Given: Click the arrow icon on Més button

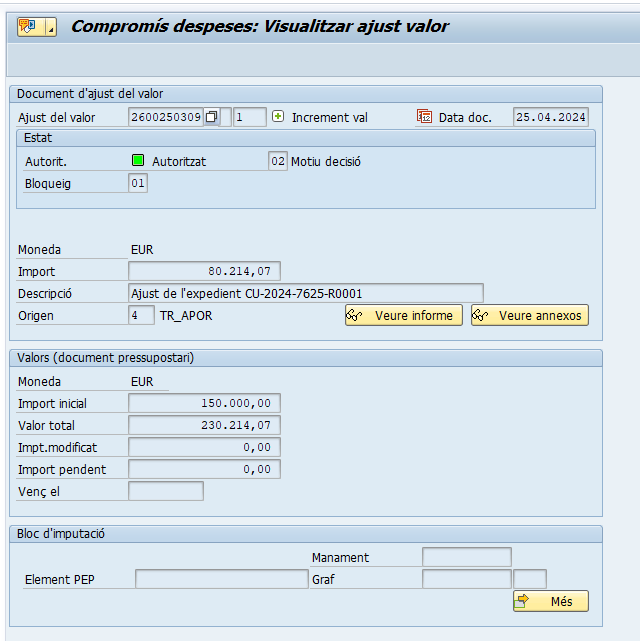Looking at the screenshot, I should (x=523, y=601).
